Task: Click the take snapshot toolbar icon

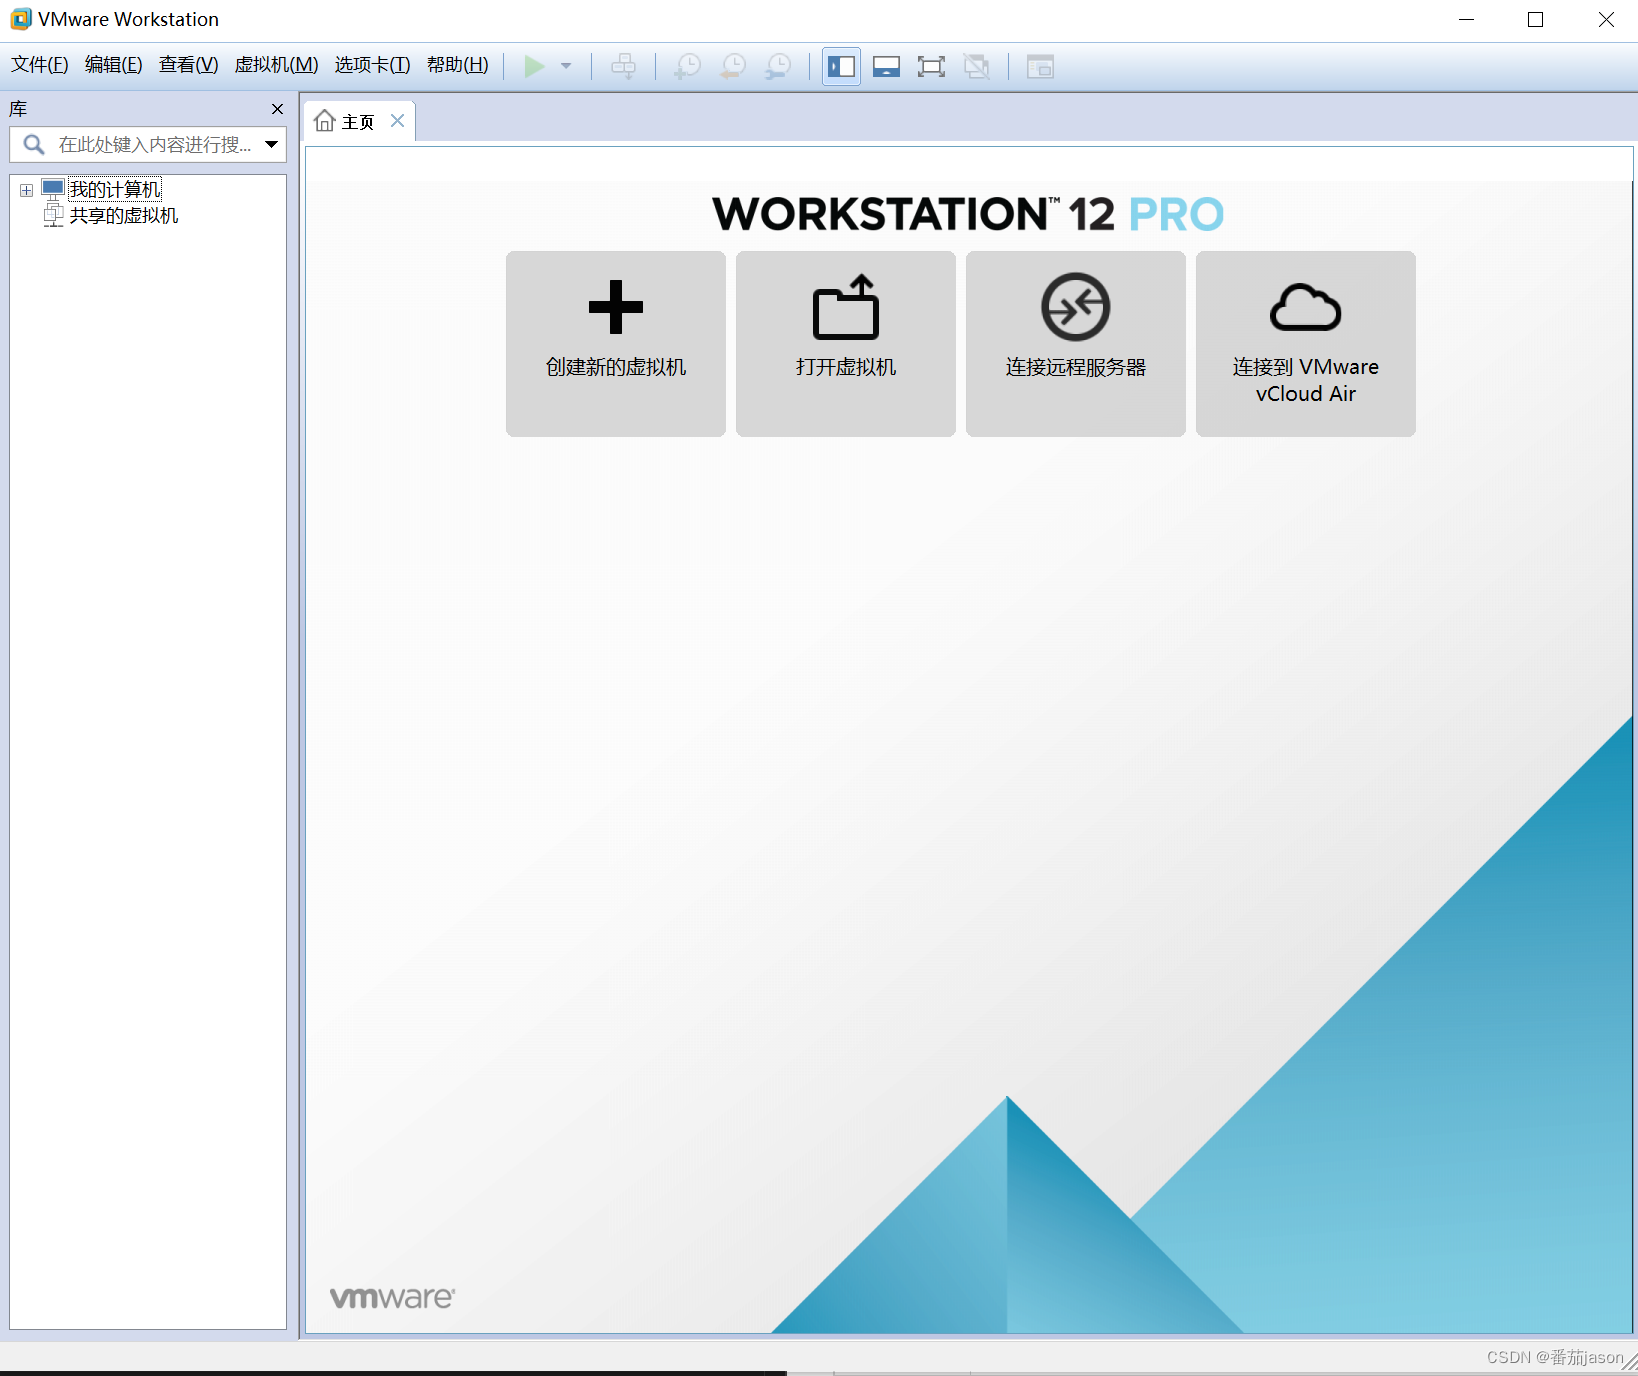Action: click(688, 66)
